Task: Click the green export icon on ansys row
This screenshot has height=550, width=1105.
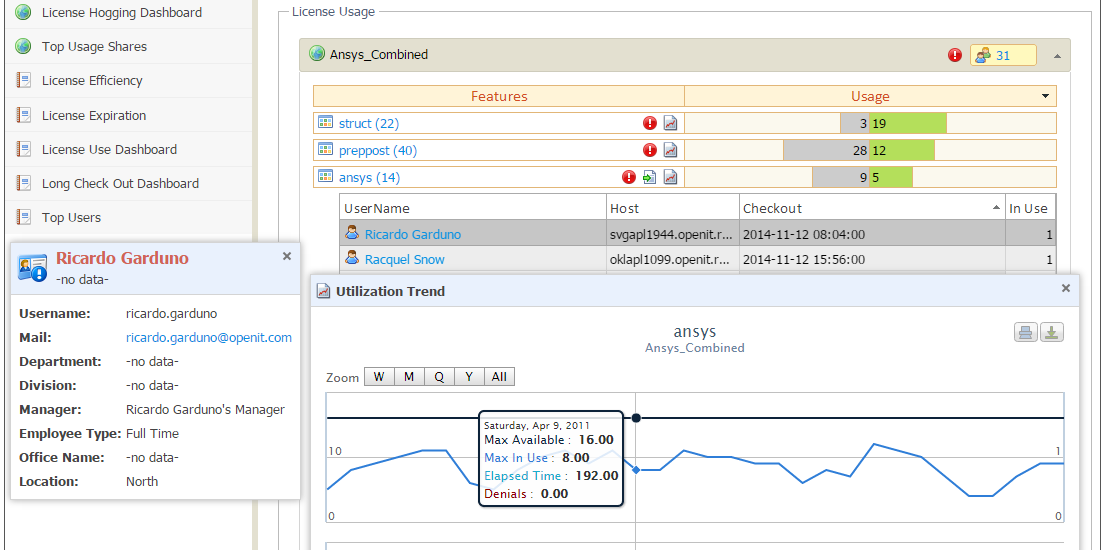Action: point(650,178)
